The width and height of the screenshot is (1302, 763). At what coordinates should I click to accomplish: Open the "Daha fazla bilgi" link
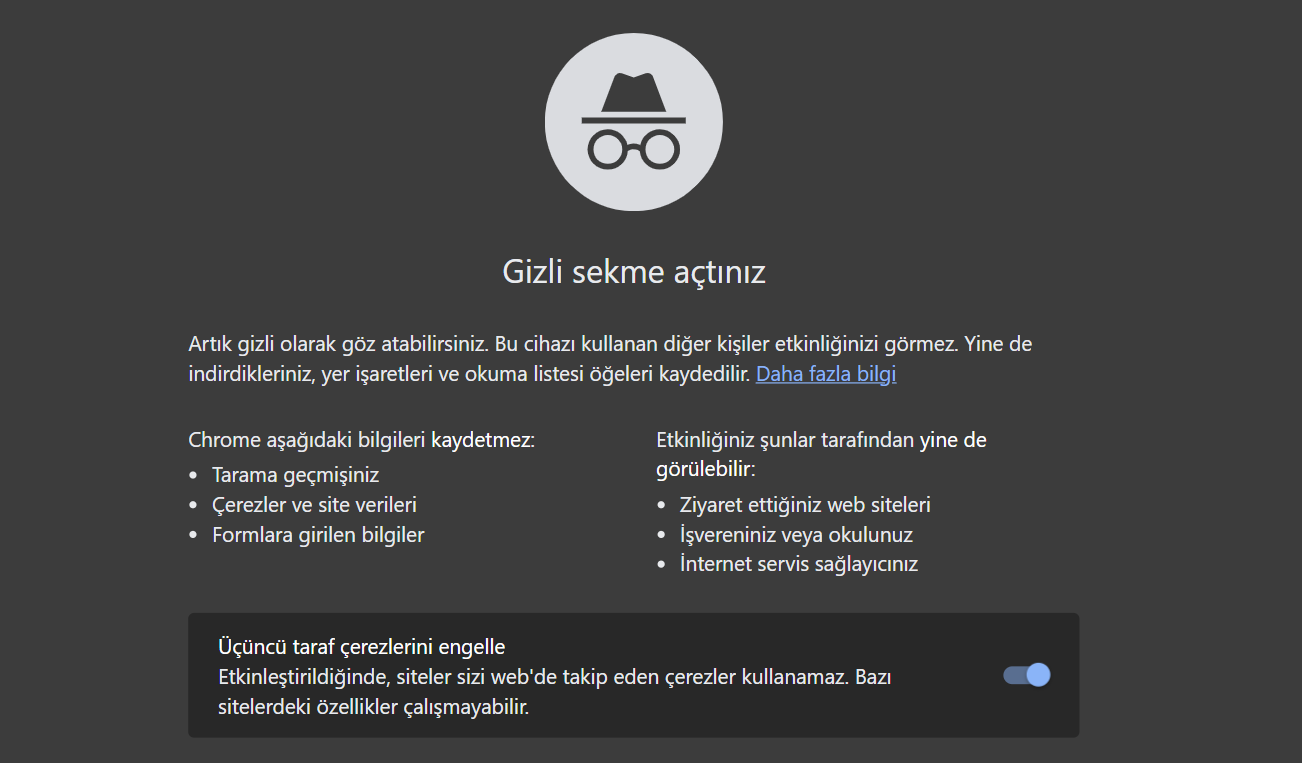tap(826, 374)
